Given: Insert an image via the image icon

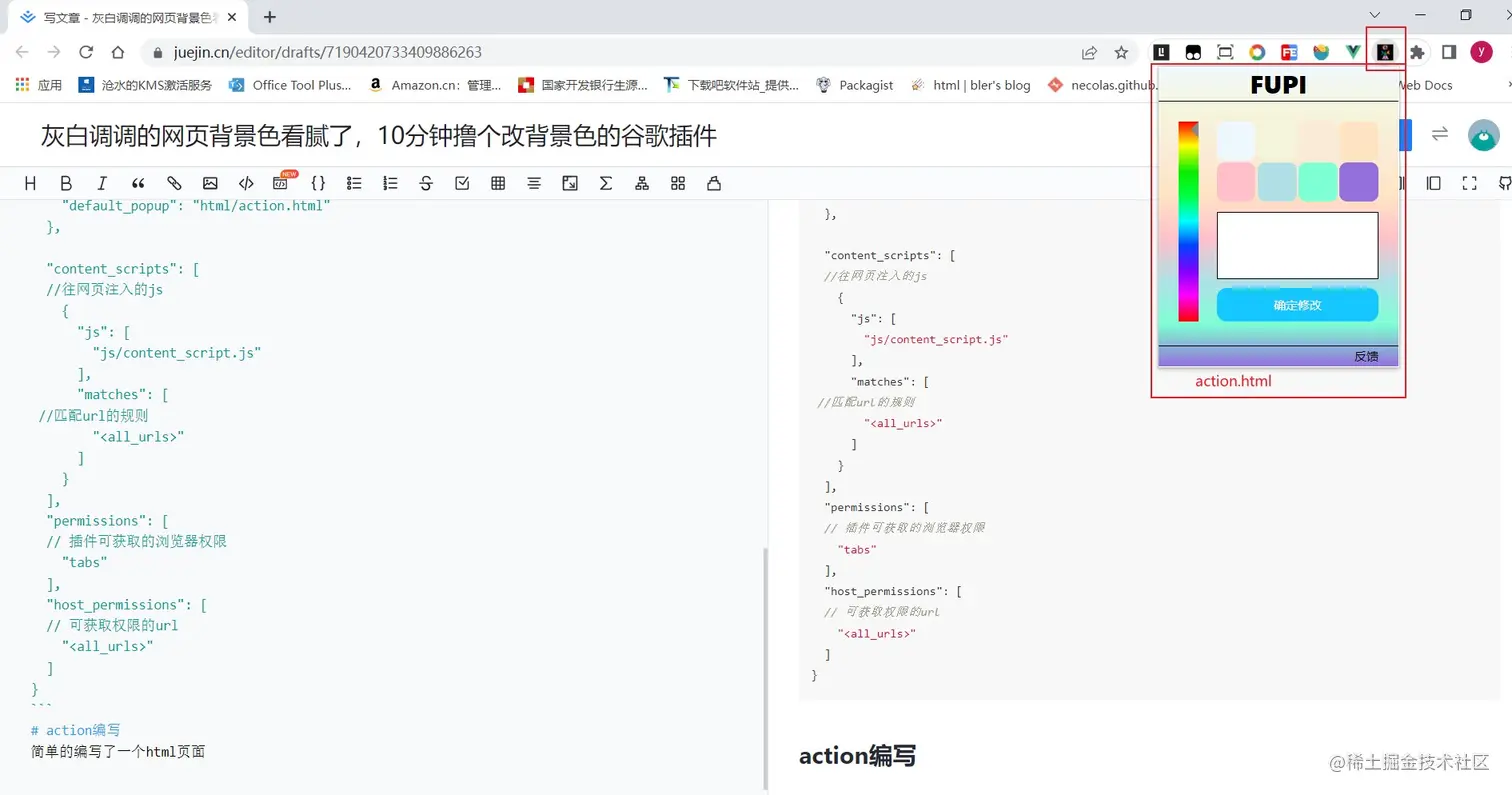Looking at the screenshot, I should 210,183.
